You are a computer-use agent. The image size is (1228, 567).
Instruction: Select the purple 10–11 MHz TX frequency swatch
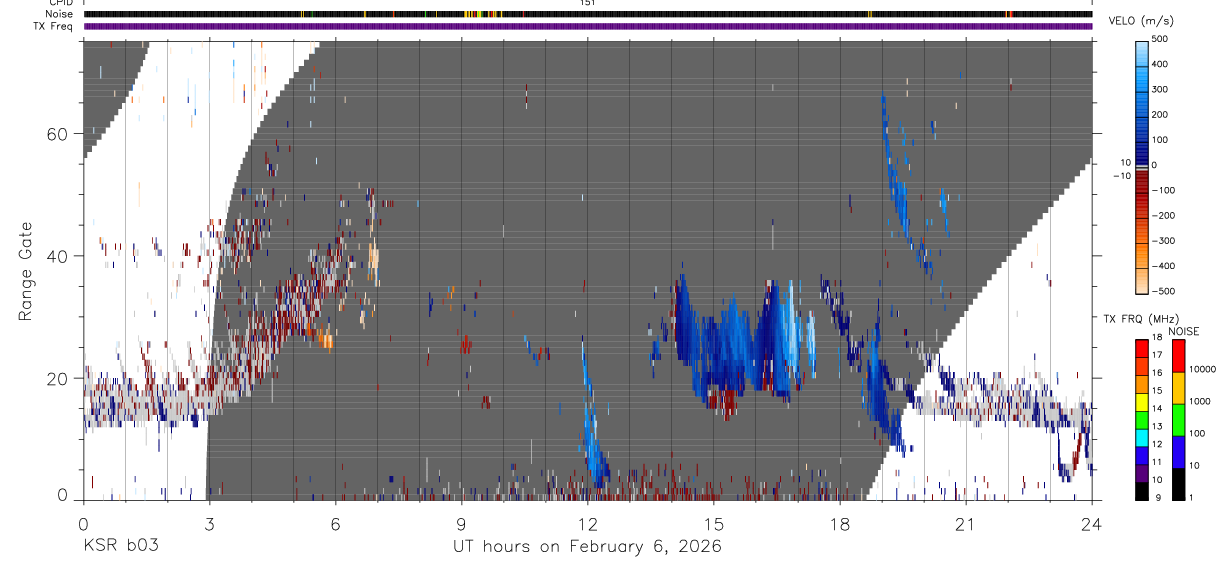(x=1141, y=473)
